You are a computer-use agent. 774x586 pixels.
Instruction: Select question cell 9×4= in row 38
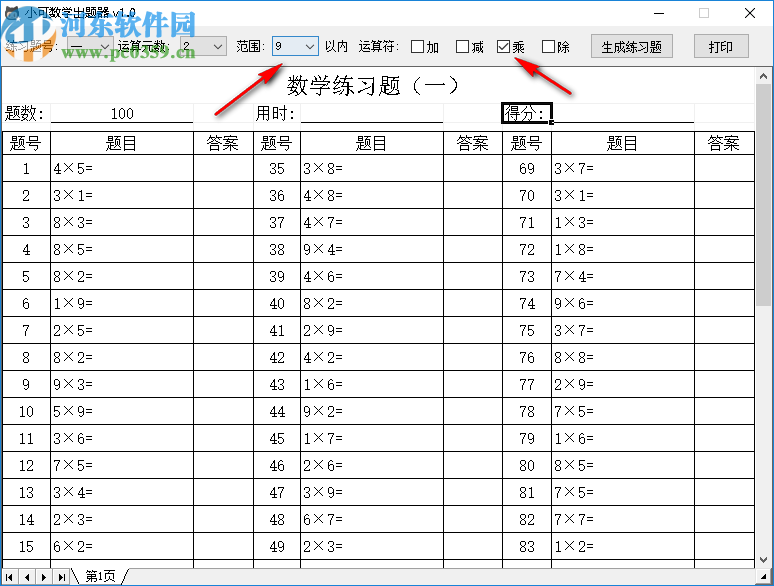[x=372, y=249]
